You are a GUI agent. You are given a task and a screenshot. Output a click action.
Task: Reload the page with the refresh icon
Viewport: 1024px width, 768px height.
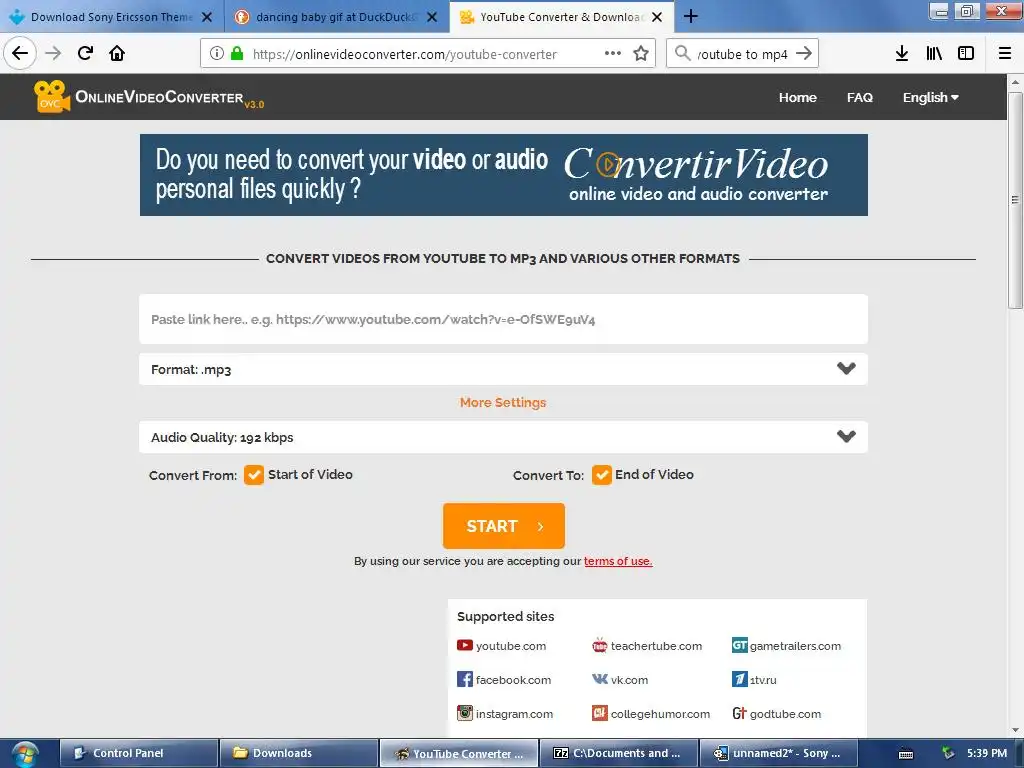click(x=85, y=53)
